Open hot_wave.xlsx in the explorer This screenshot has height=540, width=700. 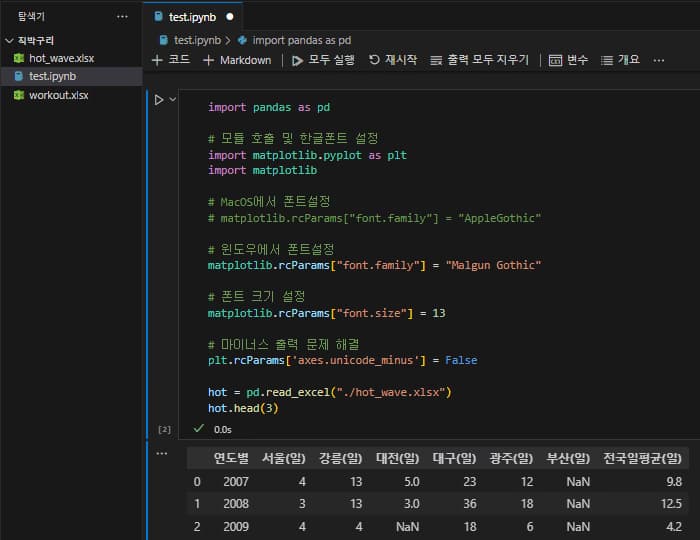tap(60, 58)
